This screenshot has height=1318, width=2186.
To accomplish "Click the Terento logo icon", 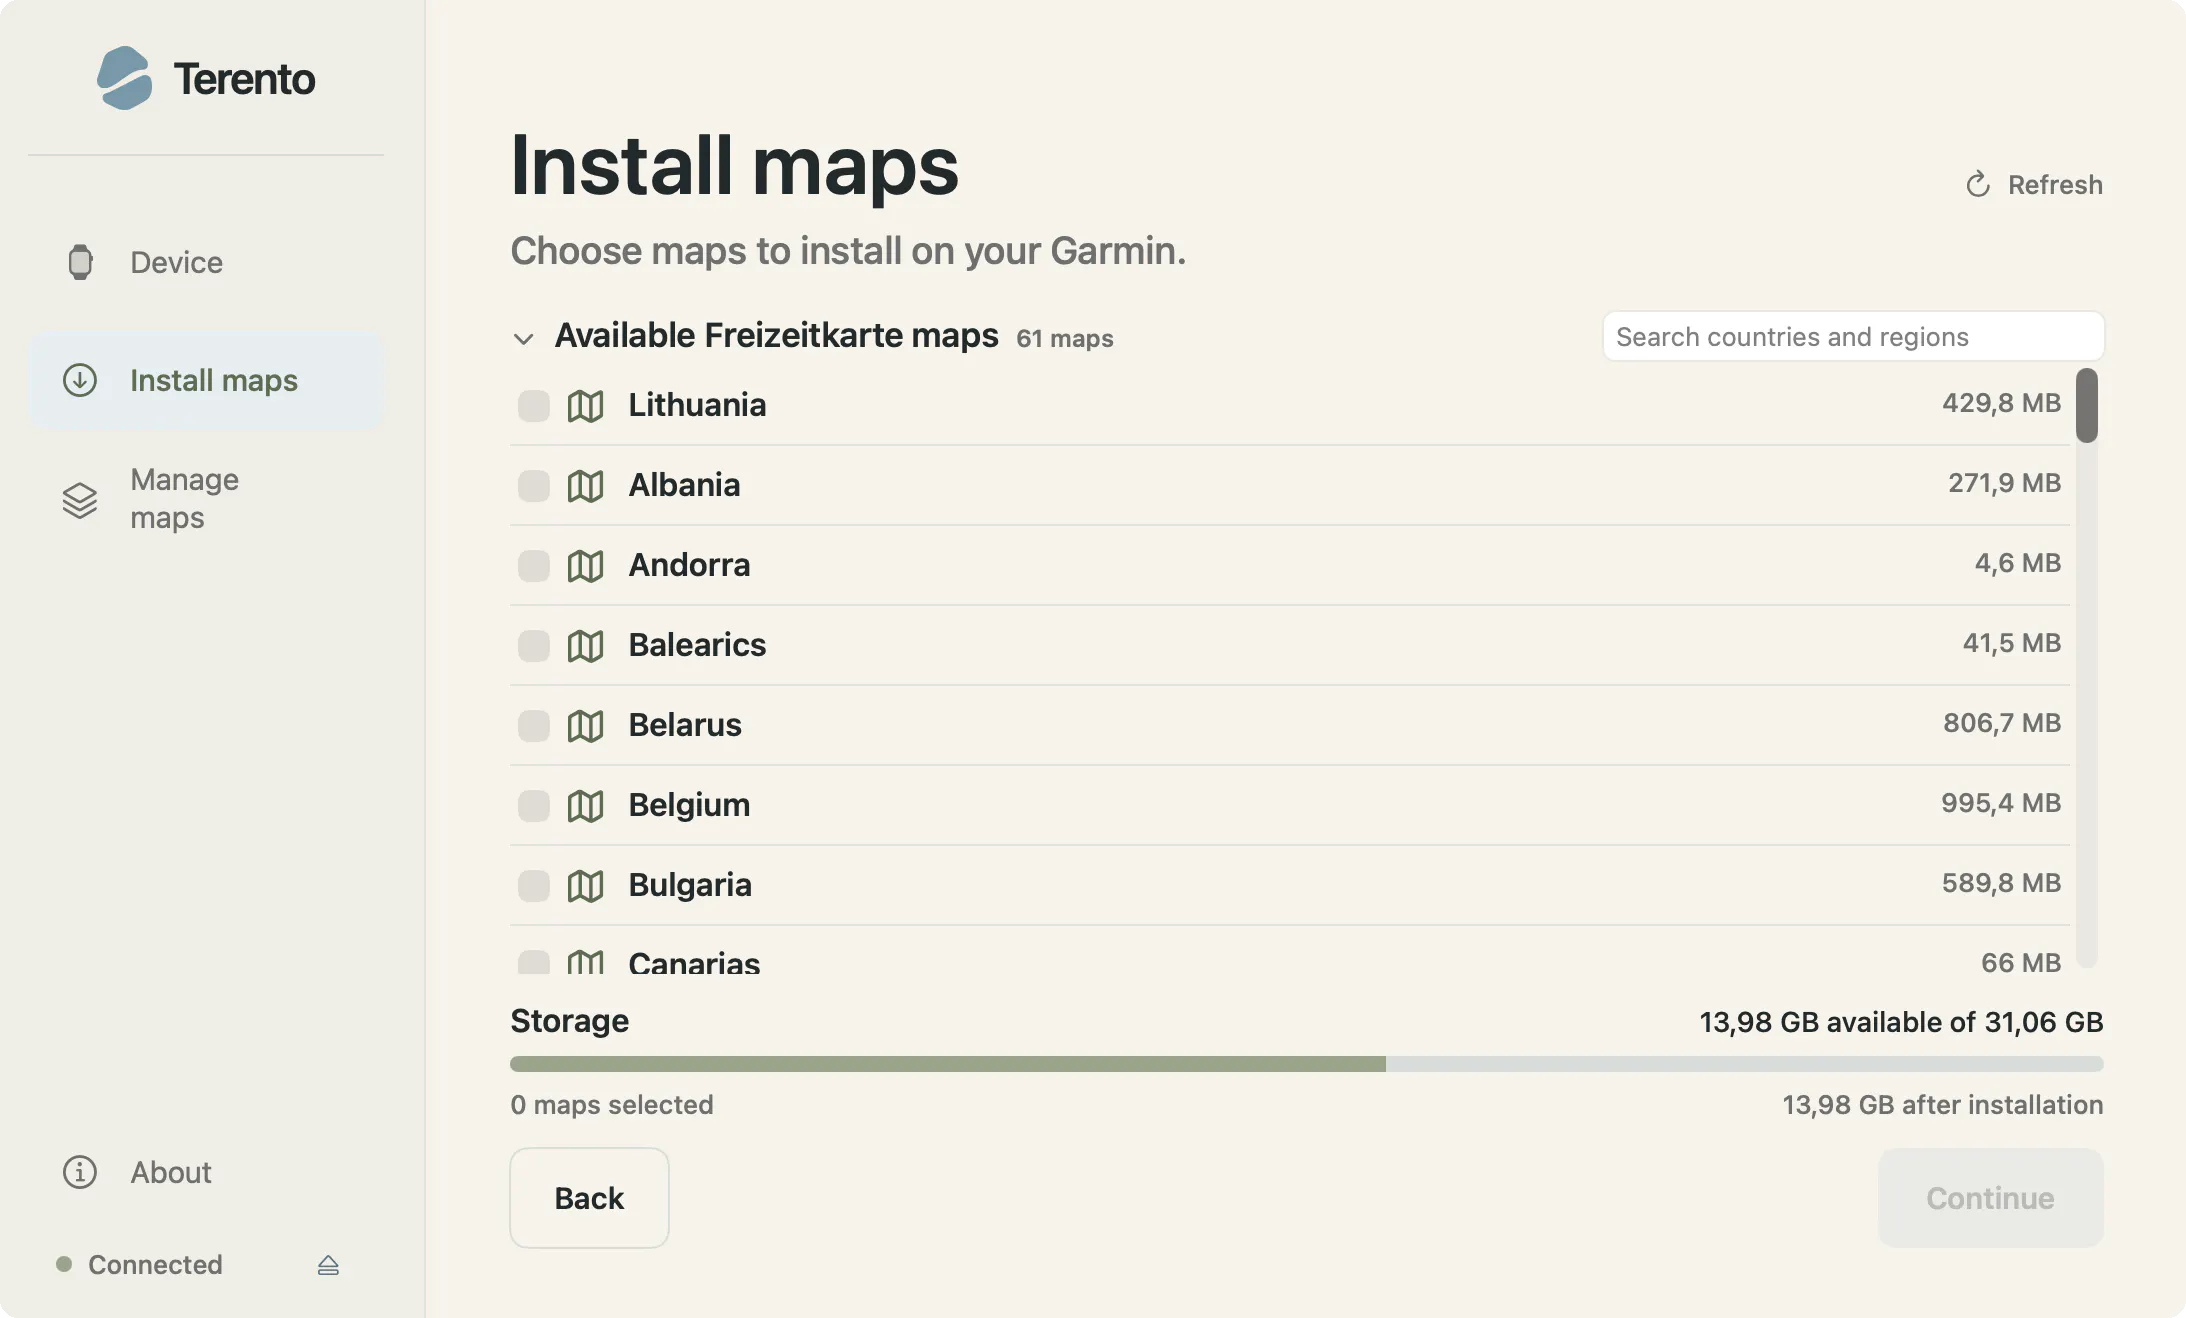I will 125,78.
